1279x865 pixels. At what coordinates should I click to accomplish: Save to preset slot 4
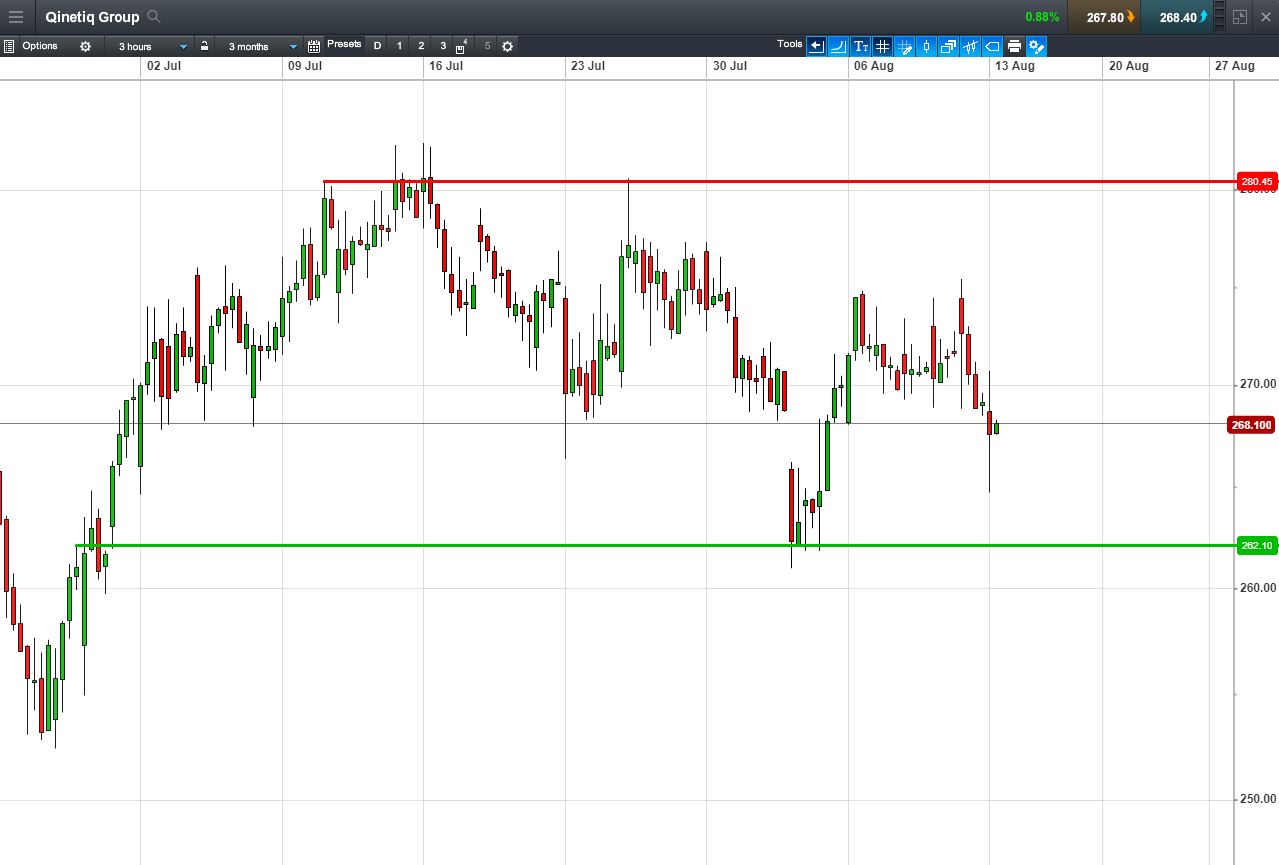pyautogui.click(x=462, y=46)
